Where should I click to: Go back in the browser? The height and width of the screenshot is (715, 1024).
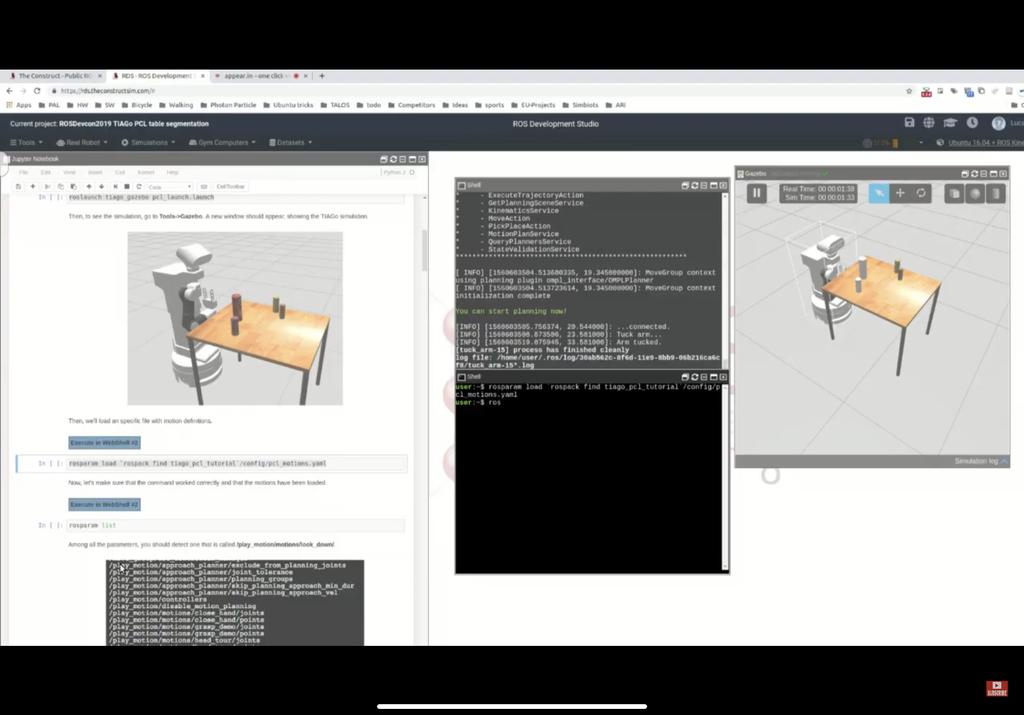(9, 91)
